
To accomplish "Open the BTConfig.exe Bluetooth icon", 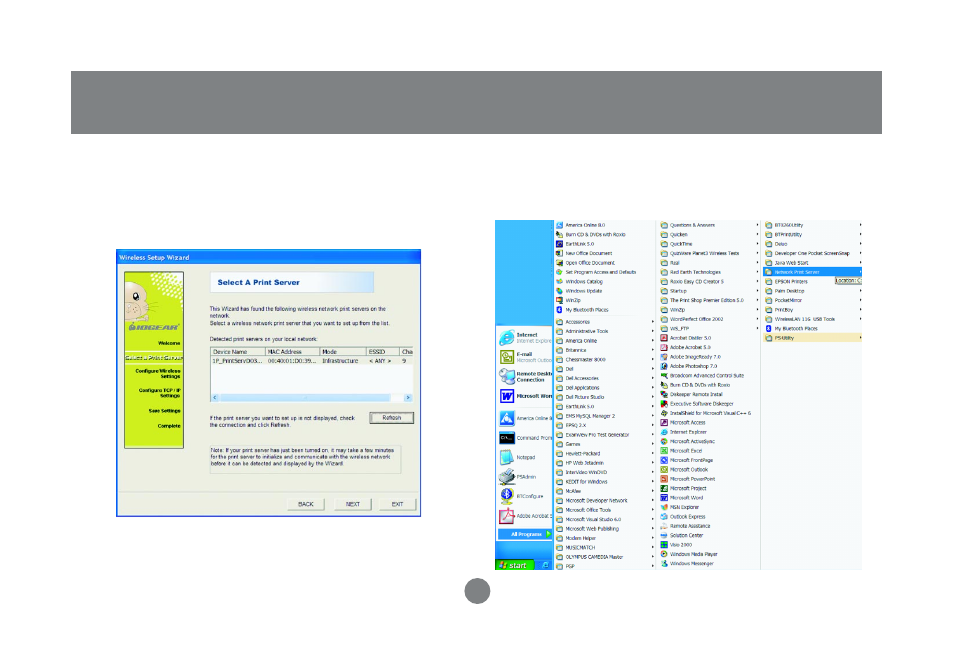I will pyautogui.click(x=506, y=496).
